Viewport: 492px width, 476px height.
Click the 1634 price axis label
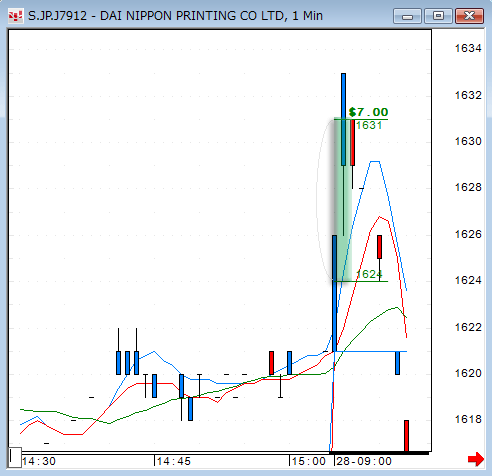tap(468, 48)
